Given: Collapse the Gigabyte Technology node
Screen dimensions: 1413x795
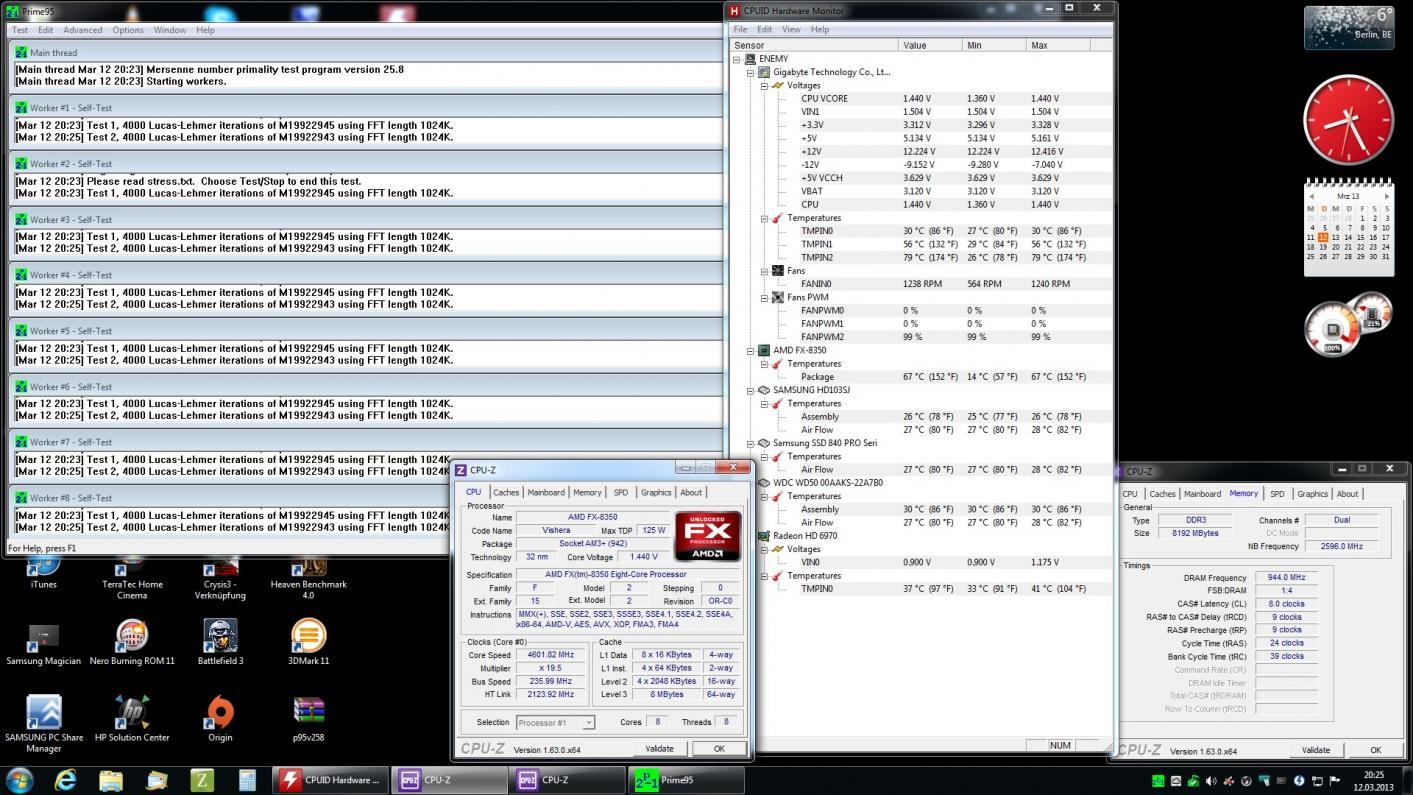Looking at the screenshot, I should 750,72.
